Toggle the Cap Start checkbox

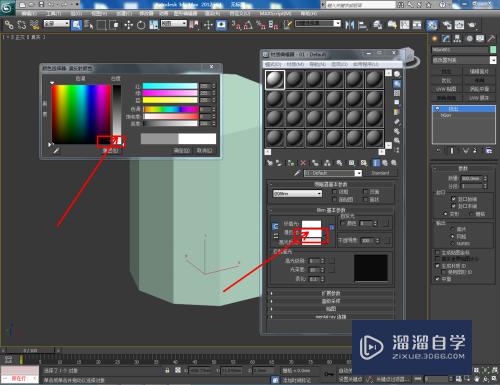coord(454,199)
